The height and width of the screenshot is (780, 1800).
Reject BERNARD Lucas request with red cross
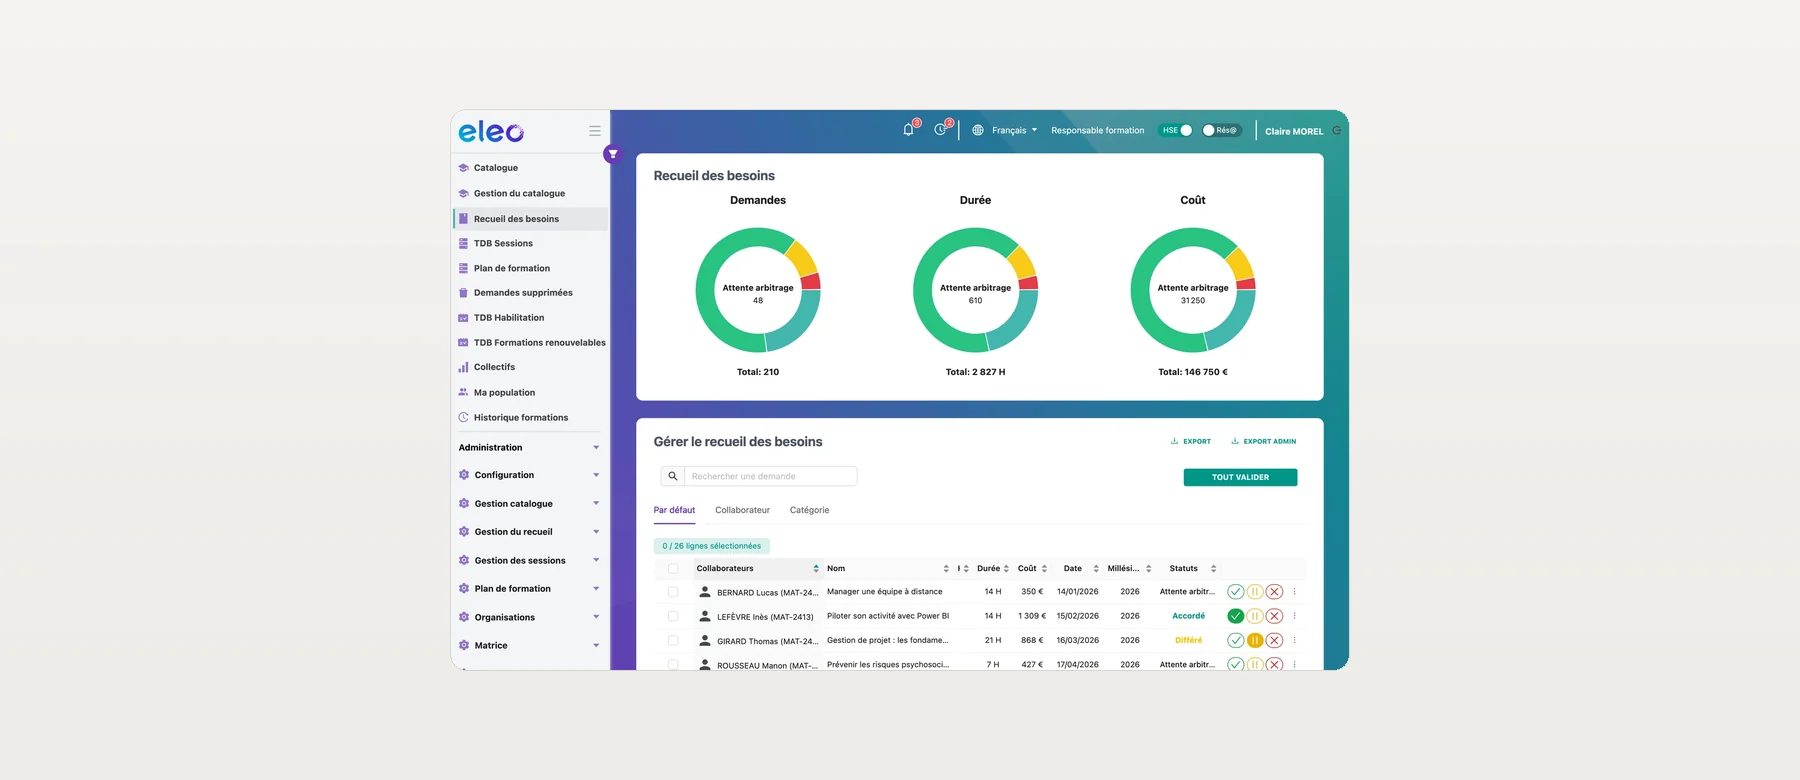1274,592
